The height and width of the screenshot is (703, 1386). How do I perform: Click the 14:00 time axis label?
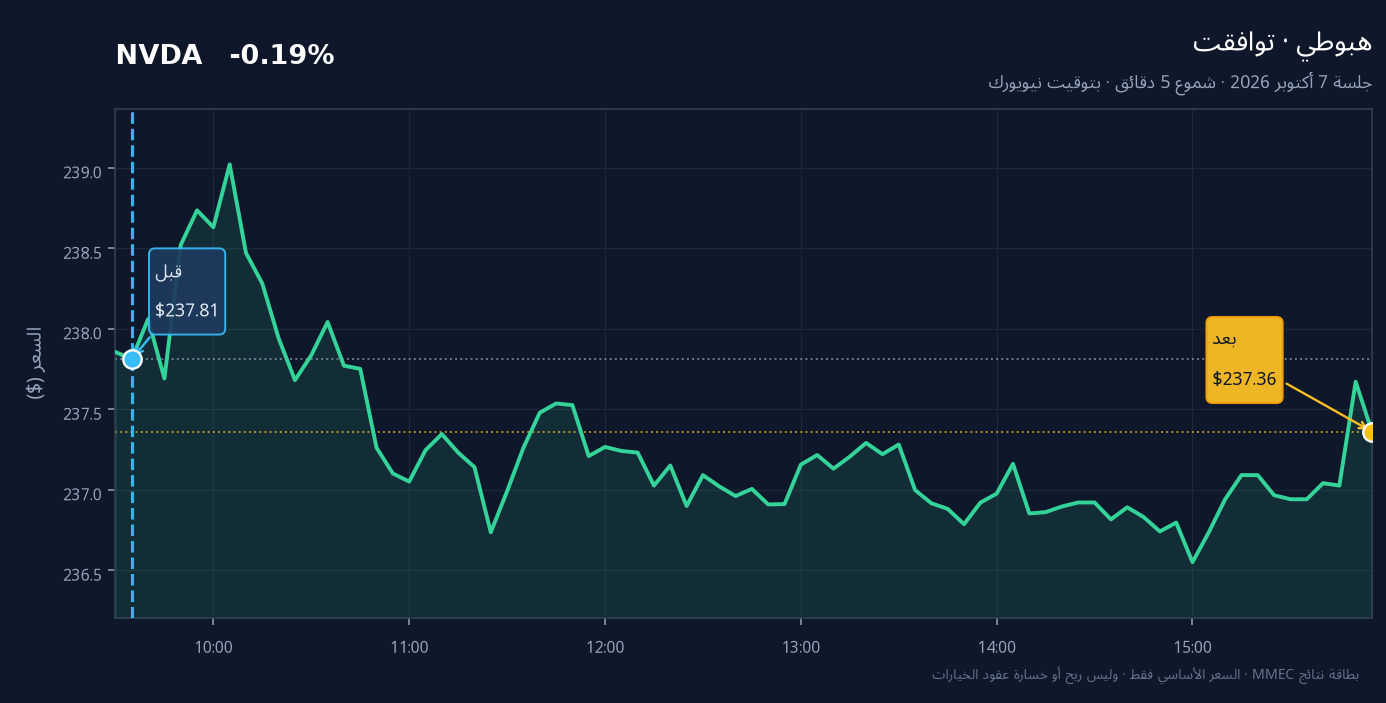997,647
